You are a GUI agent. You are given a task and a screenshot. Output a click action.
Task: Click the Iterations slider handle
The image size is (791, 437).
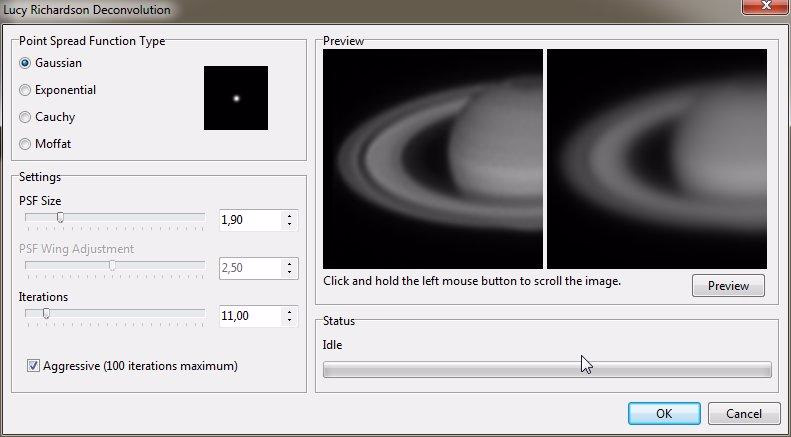coord(46,314)
